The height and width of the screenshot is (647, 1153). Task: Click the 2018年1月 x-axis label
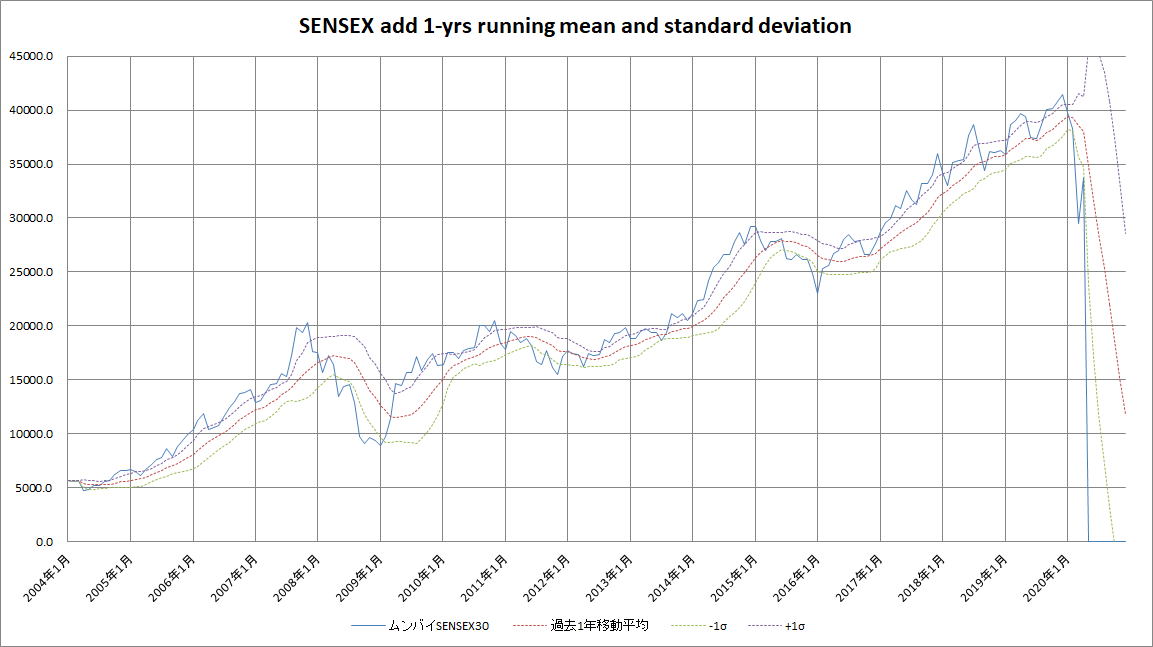click(x=922, y=579)
